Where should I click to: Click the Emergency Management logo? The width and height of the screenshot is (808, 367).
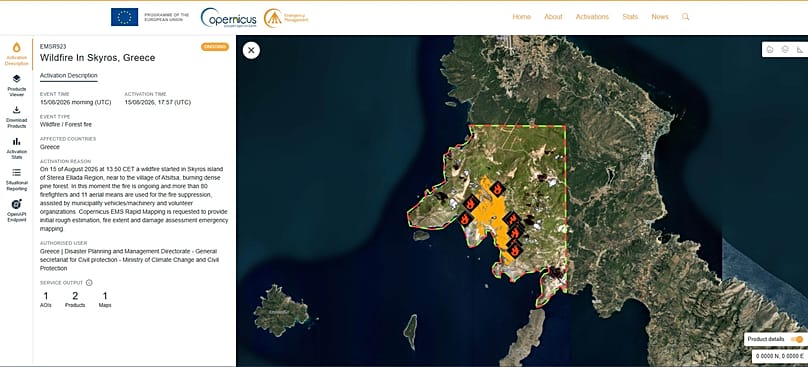(286, 18)
